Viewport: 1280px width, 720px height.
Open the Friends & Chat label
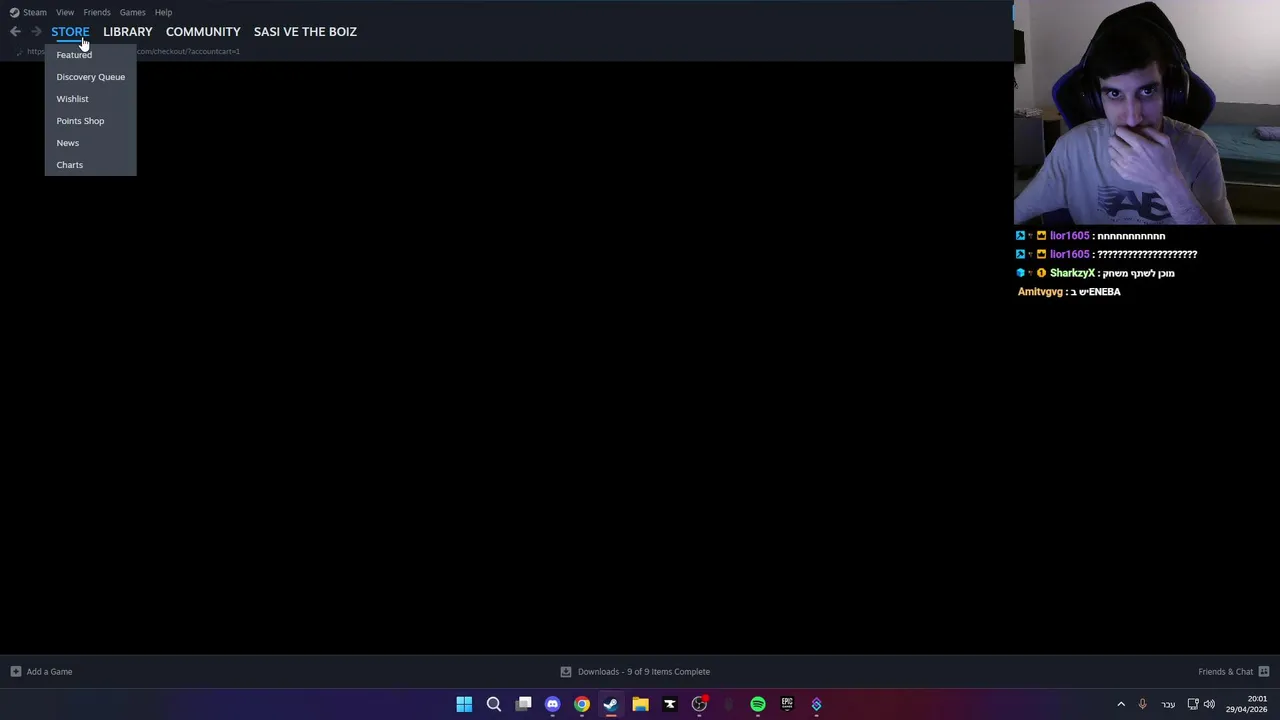pyautogui.click(x=1225, y=672)
